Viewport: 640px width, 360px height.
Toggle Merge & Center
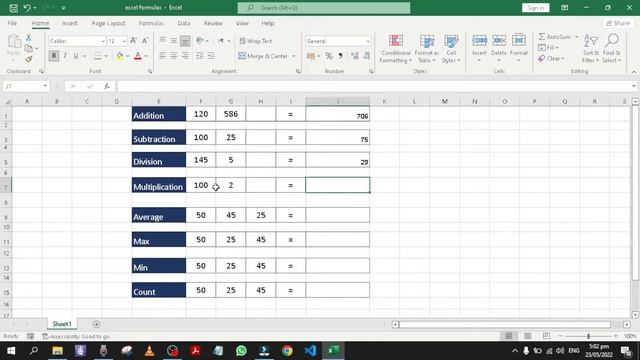click(263, 56)
